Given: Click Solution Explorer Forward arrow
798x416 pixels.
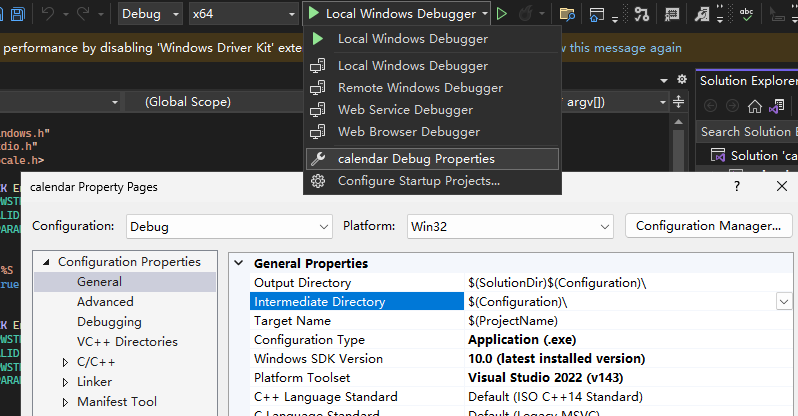Looking at the screenshot, I should point(732,106).
